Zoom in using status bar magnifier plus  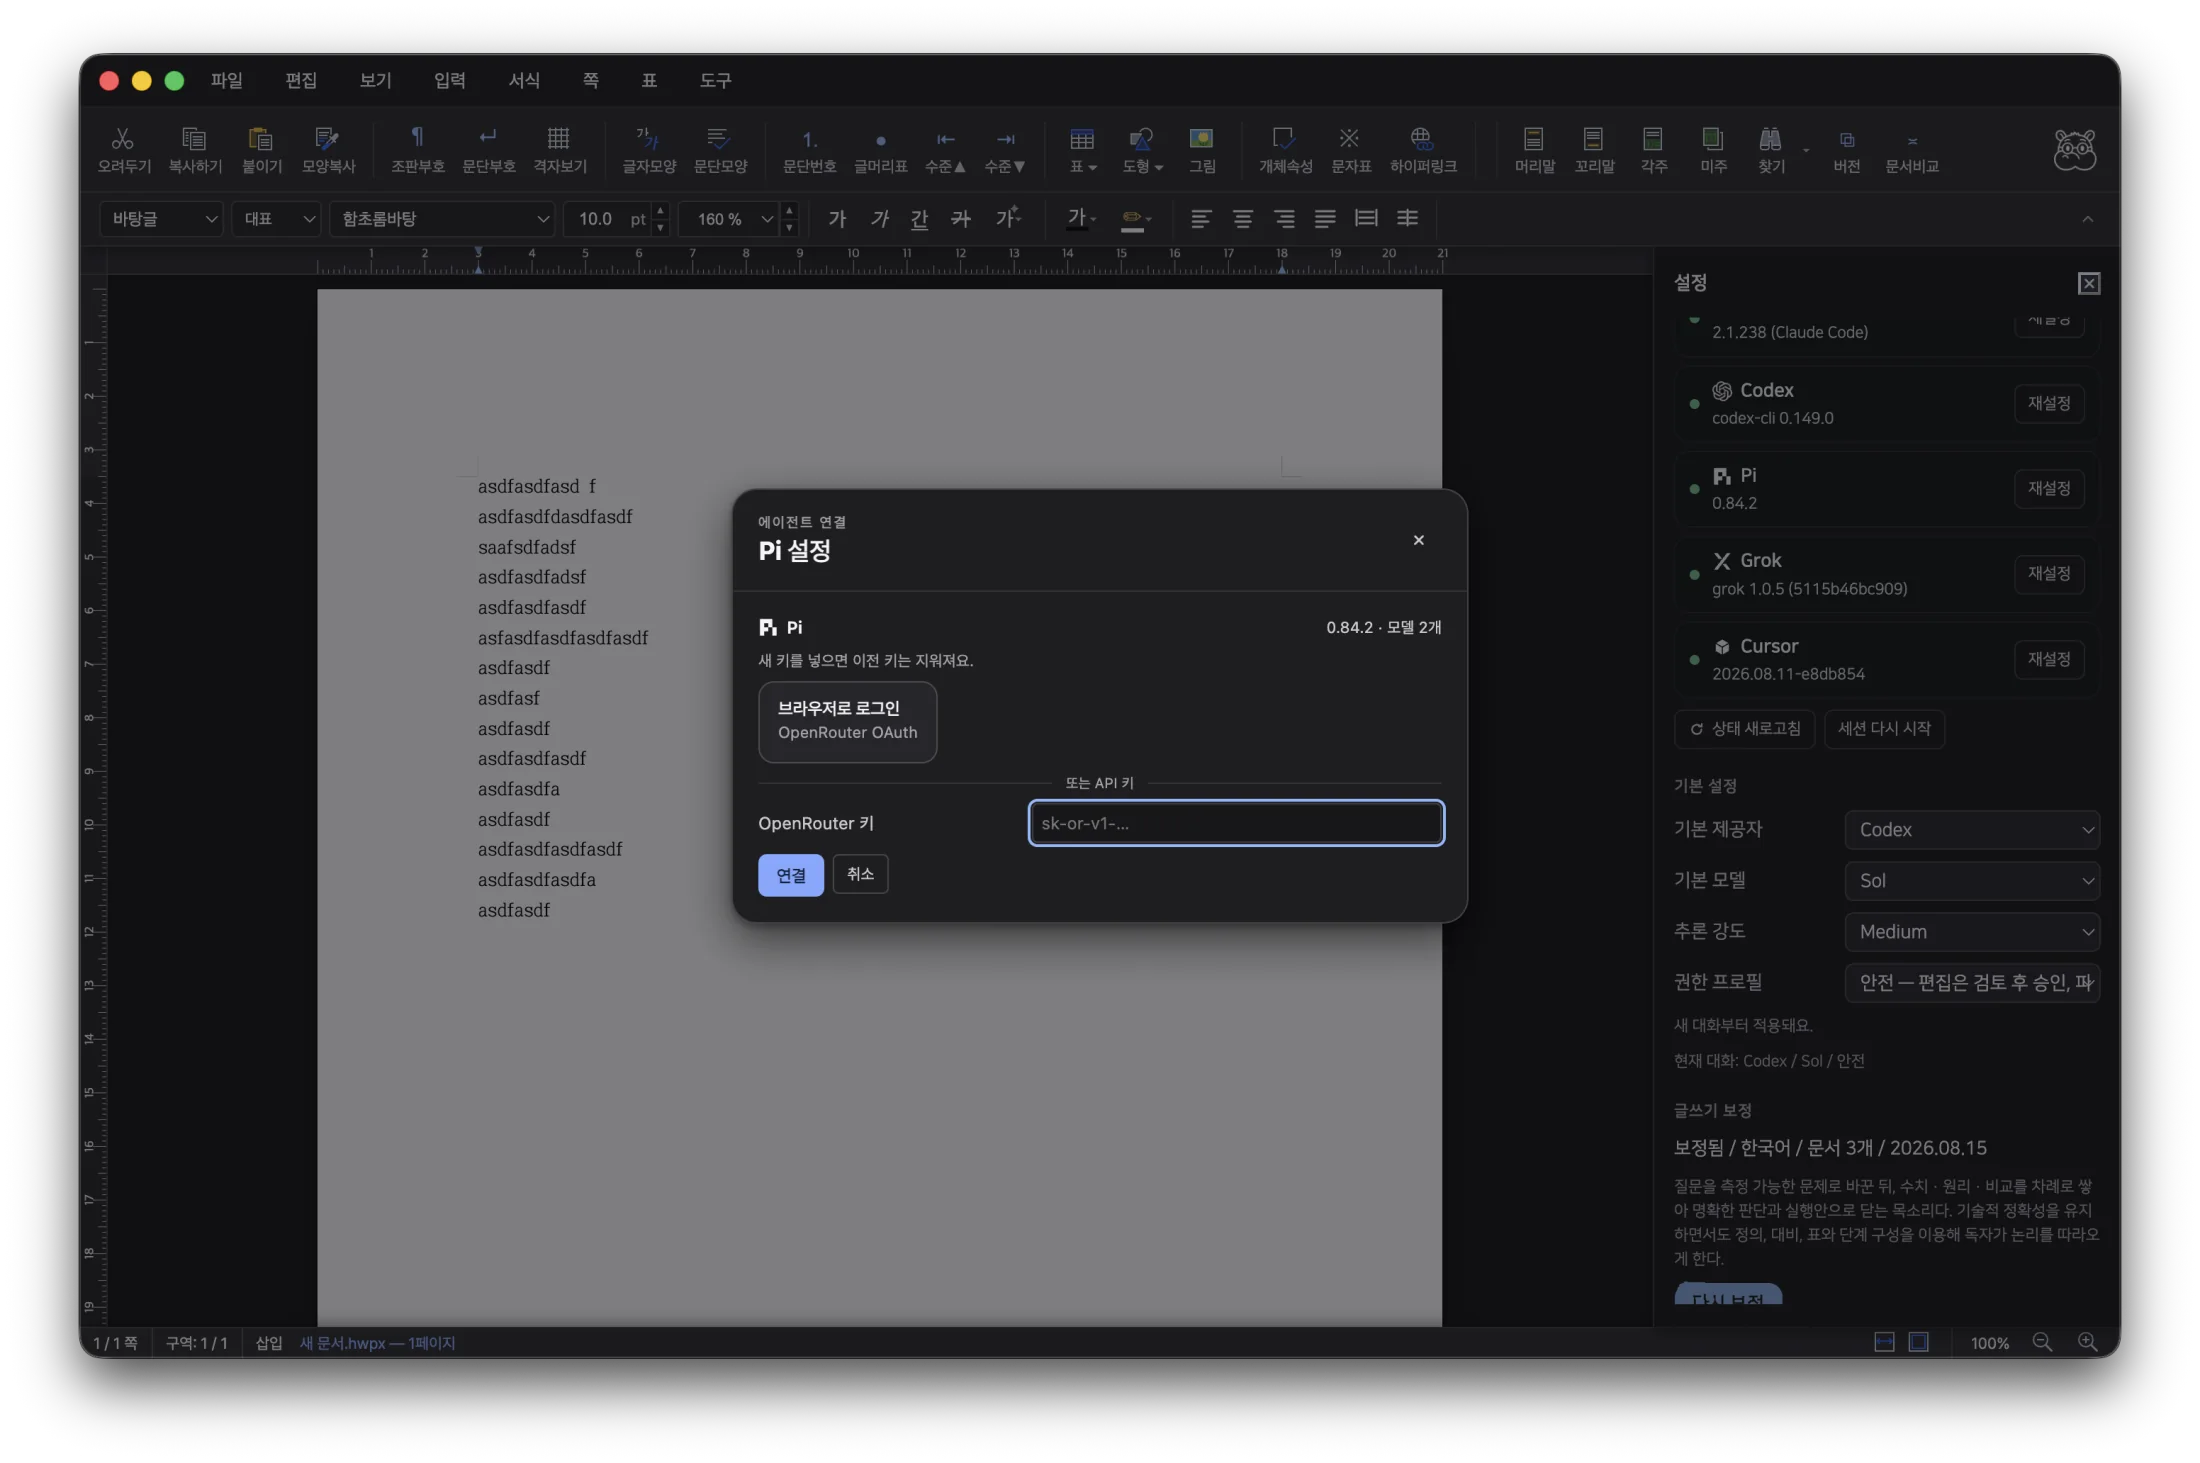pos(2087,1342)
